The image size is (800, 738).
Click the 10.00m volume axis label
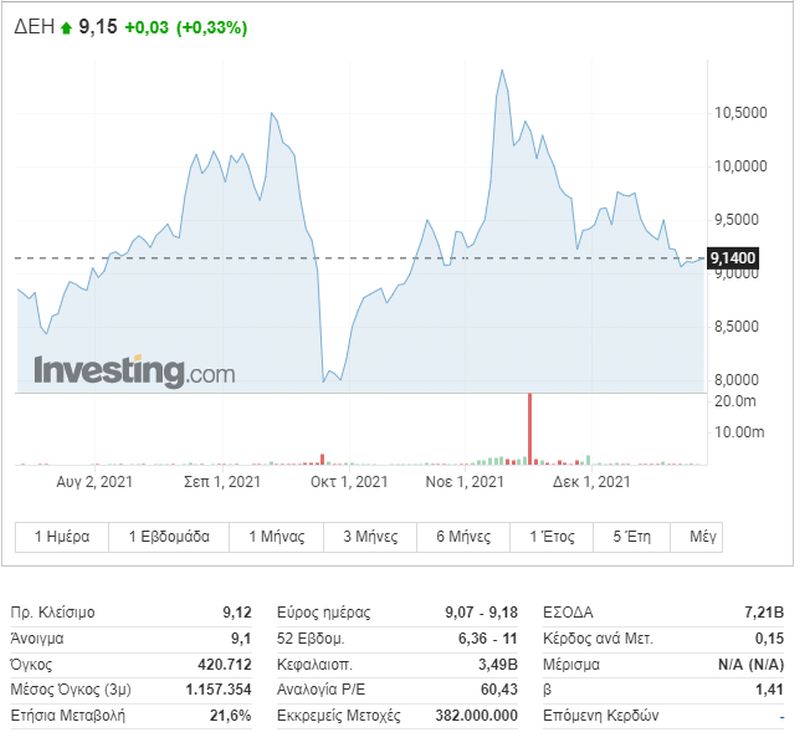coord(739,432)
